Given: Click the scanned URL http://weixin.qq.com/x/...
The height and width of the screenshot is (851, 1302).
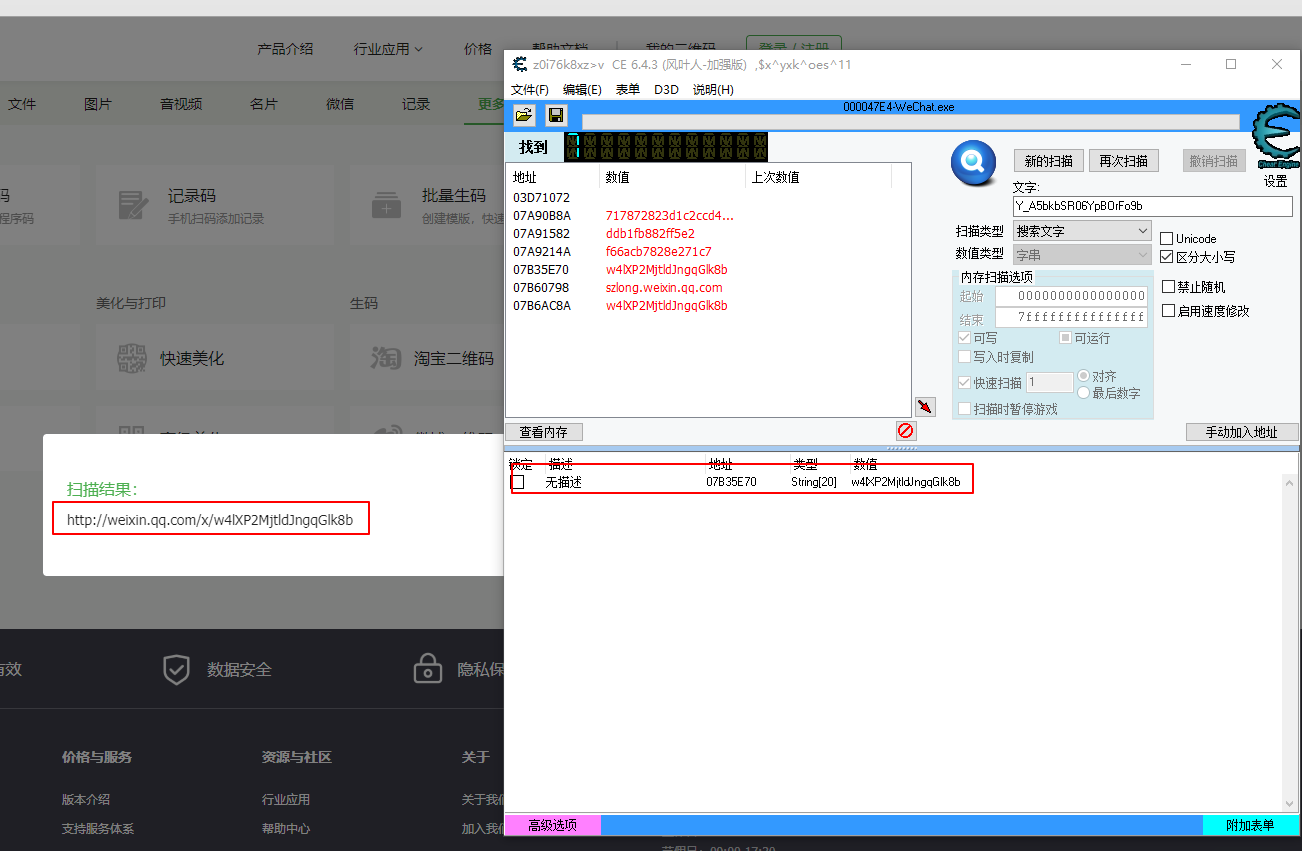Looking at the screenshot, I should coord(210,520).
